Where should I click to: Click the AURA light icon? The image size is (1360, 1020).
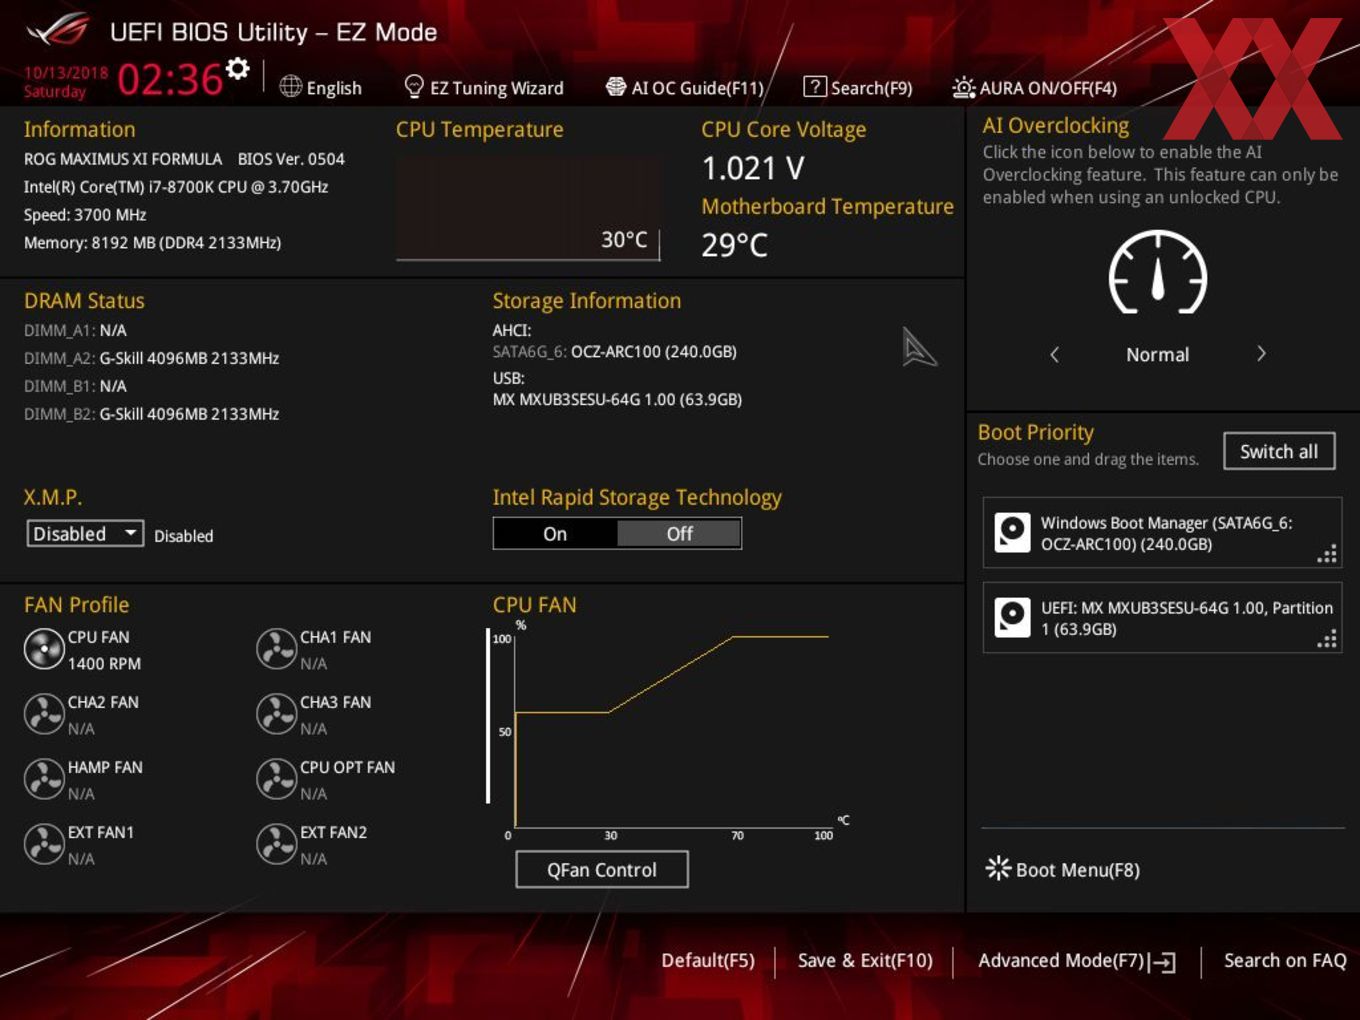click(x=963, y=88)
